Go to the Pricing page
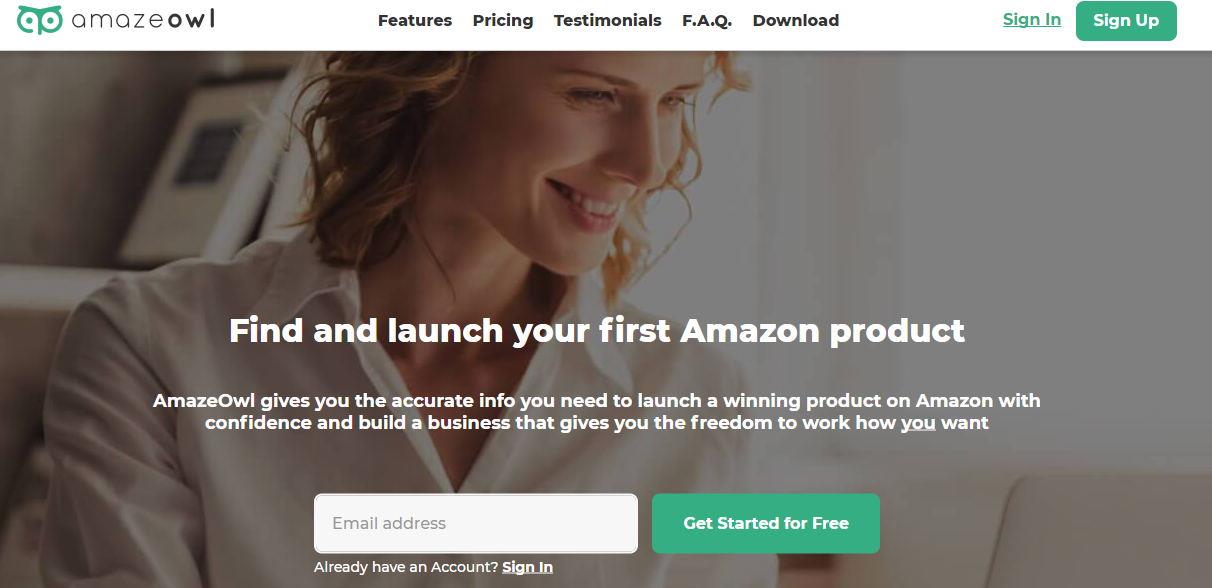The height and width of the screenshot is (588, 1212). pos(503,20)
